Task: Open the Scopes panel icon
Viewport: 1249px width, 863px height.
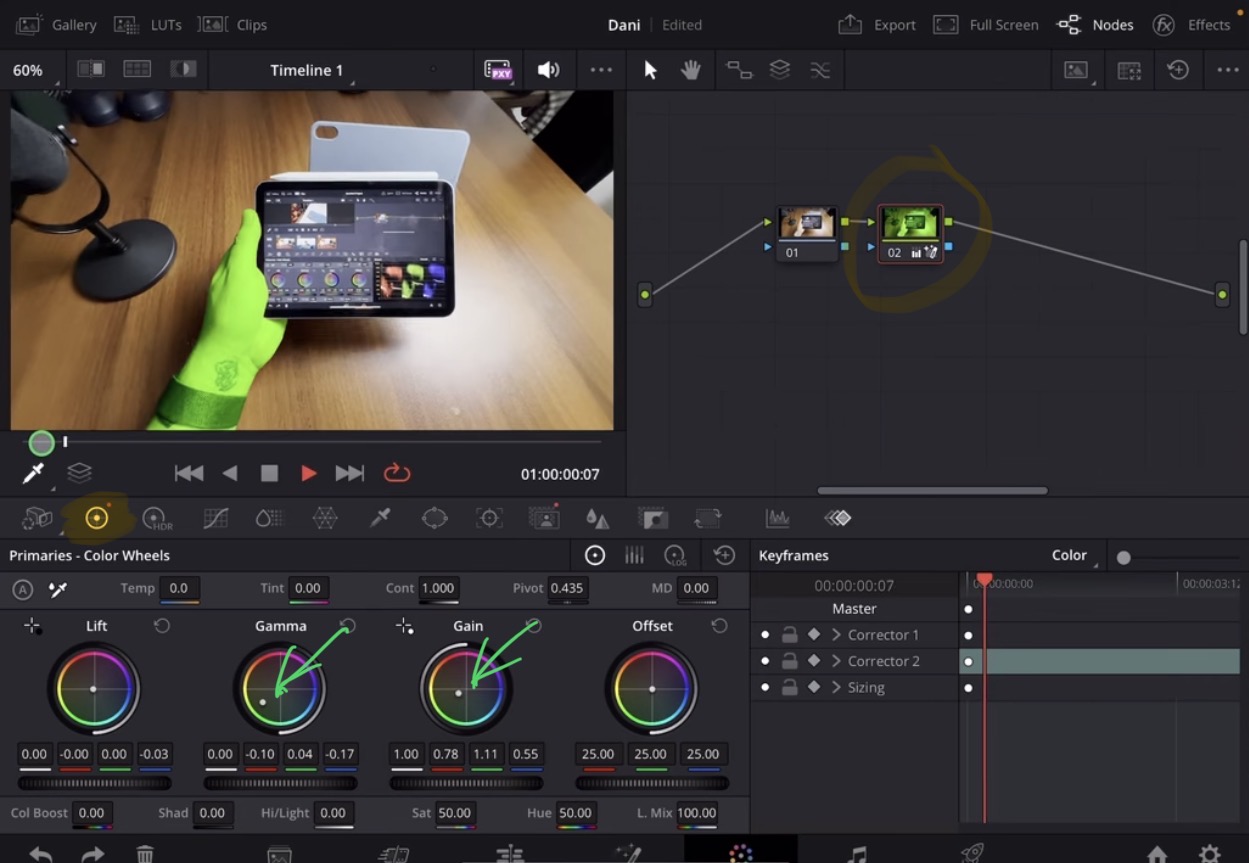Action: (777, 518)
